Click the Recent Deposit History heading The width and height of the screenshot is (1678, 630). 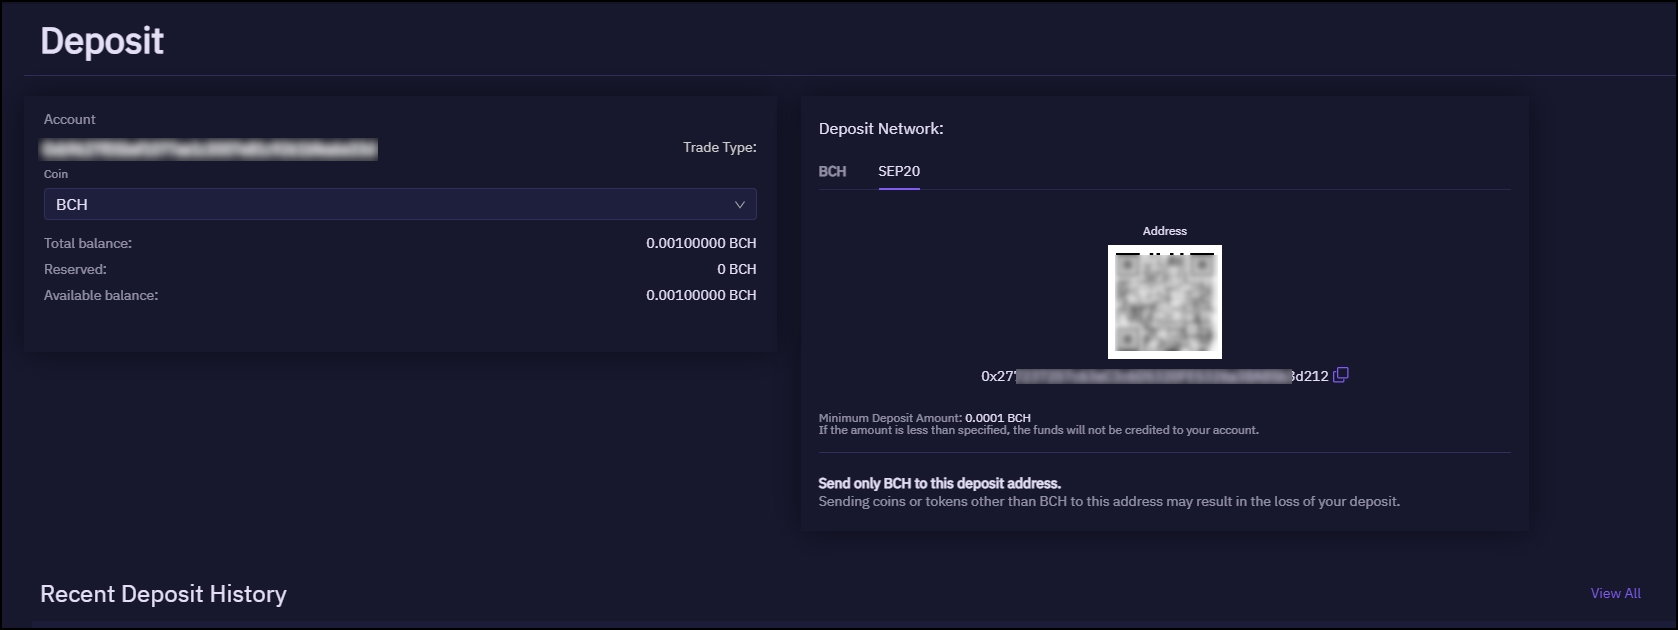pyautogui.click(x=163, y=594)
